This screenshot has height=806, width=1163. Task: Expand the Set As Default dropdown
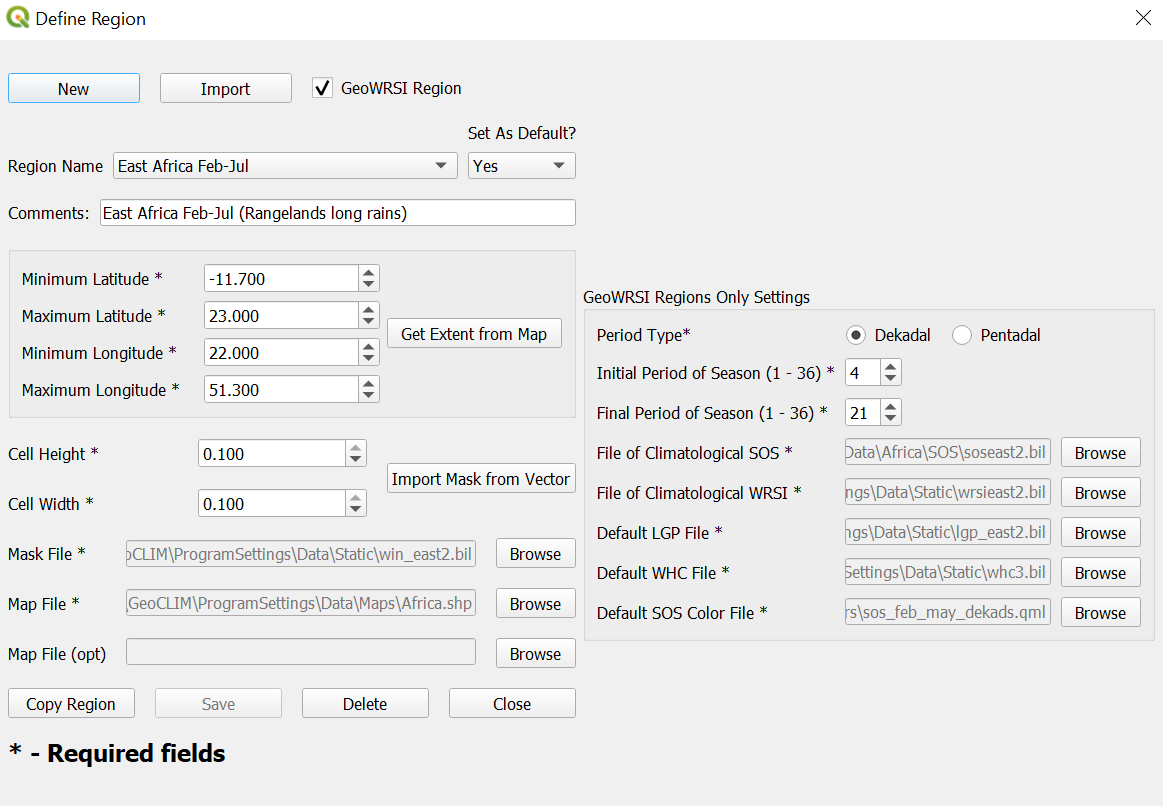[x=558, y=166]
